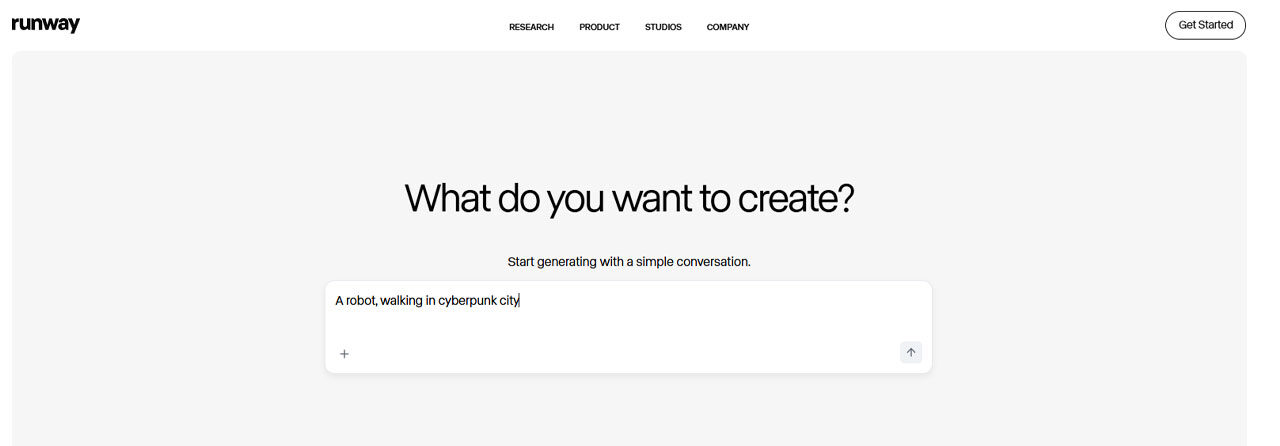Submit the prompt with the up-arrow icon

coord(910,352)
